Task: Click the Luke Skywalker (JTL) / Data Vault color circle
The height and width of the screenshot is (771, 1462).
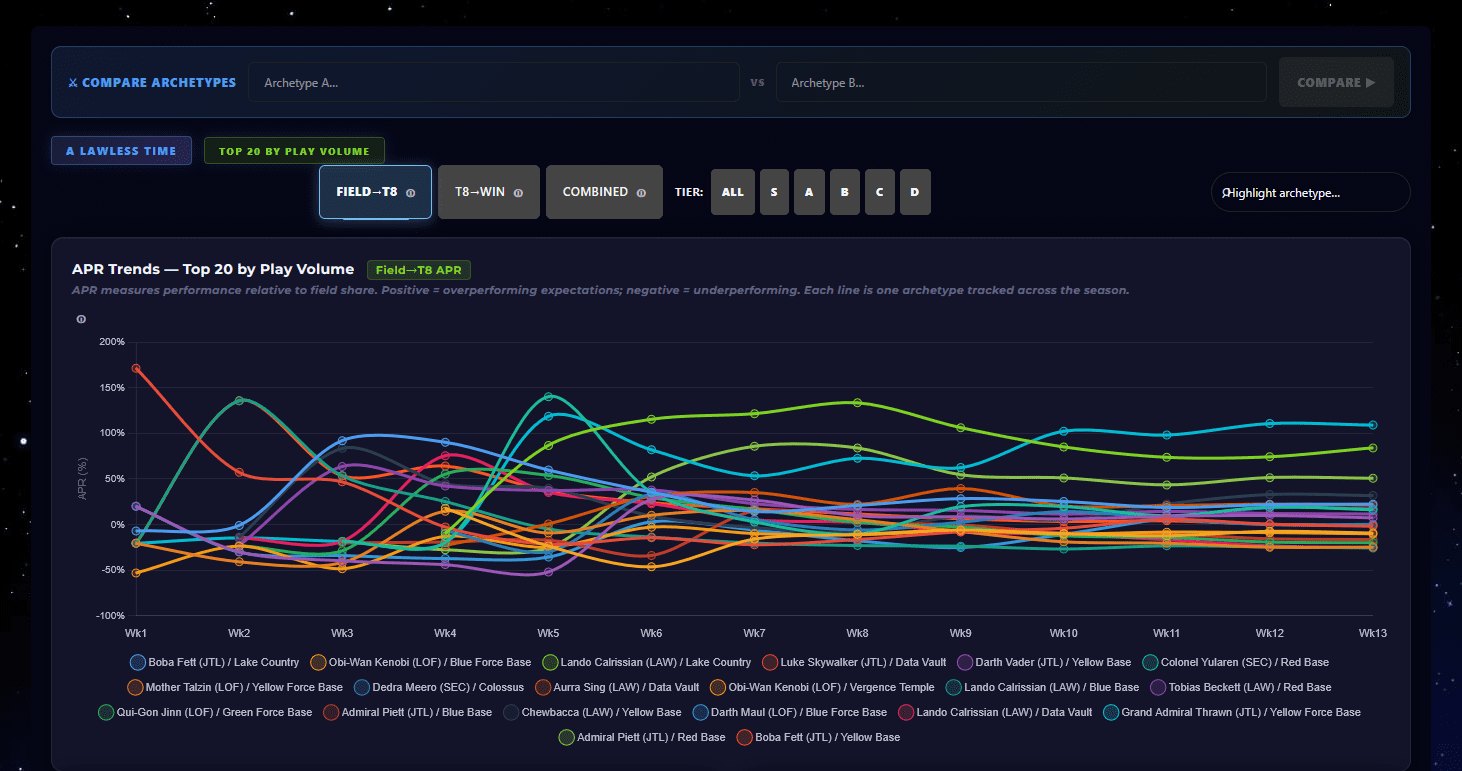Action: [770, 662]
